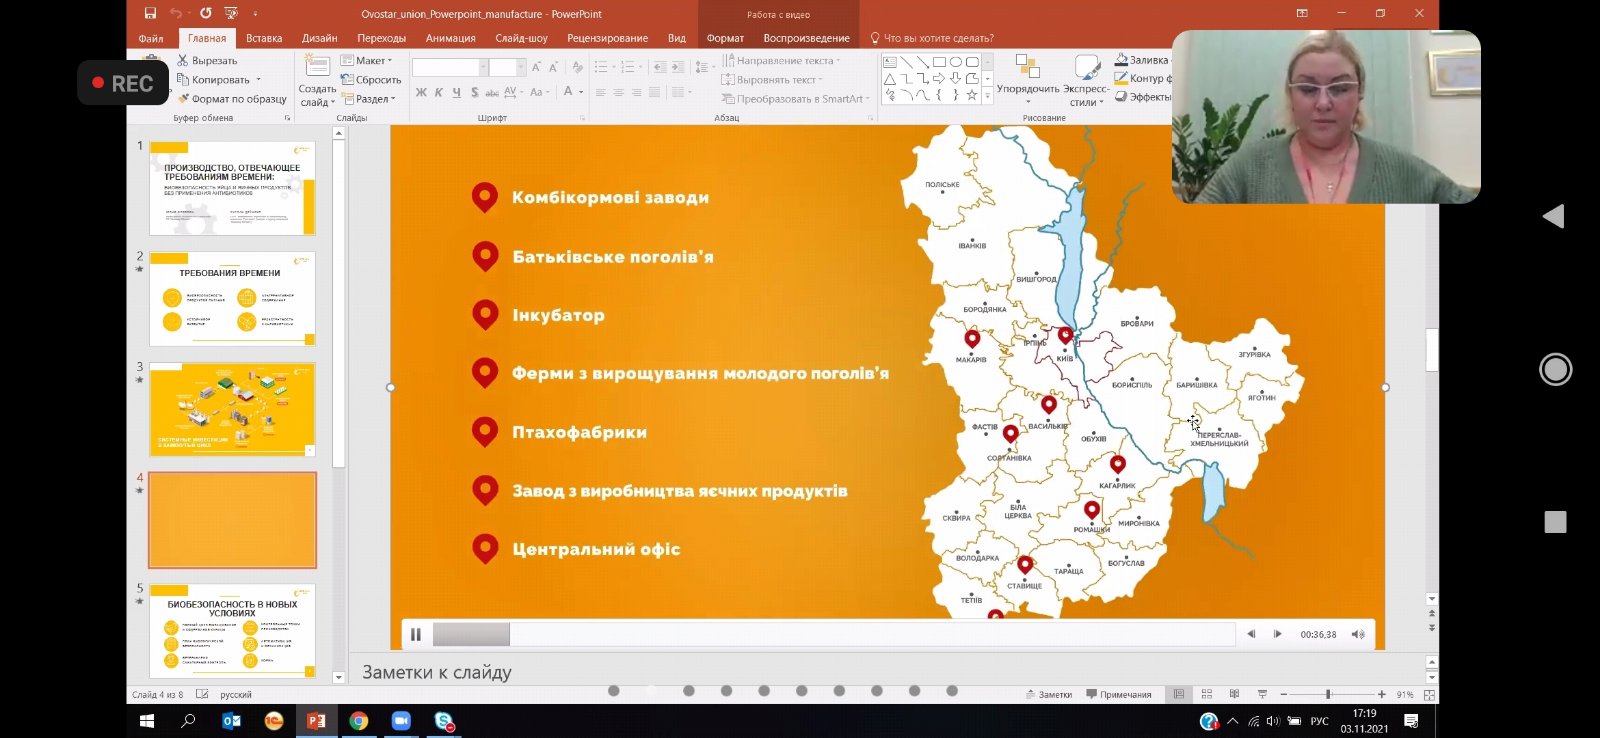
Task: Decrease font size with the small A icon
Action: pos(553,67)
